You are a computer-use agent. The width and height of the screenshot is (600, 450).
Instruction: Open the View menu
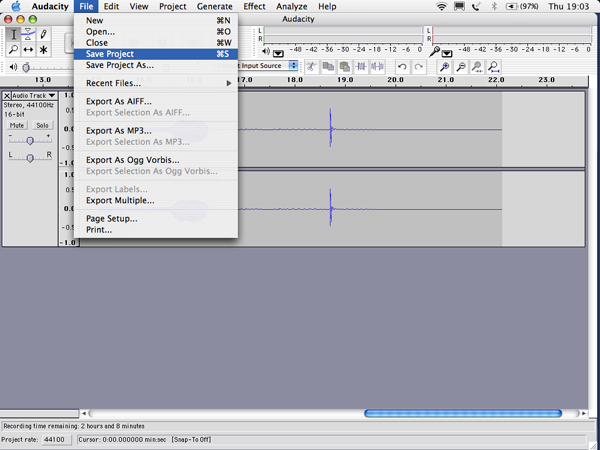[x=139, y=7]
